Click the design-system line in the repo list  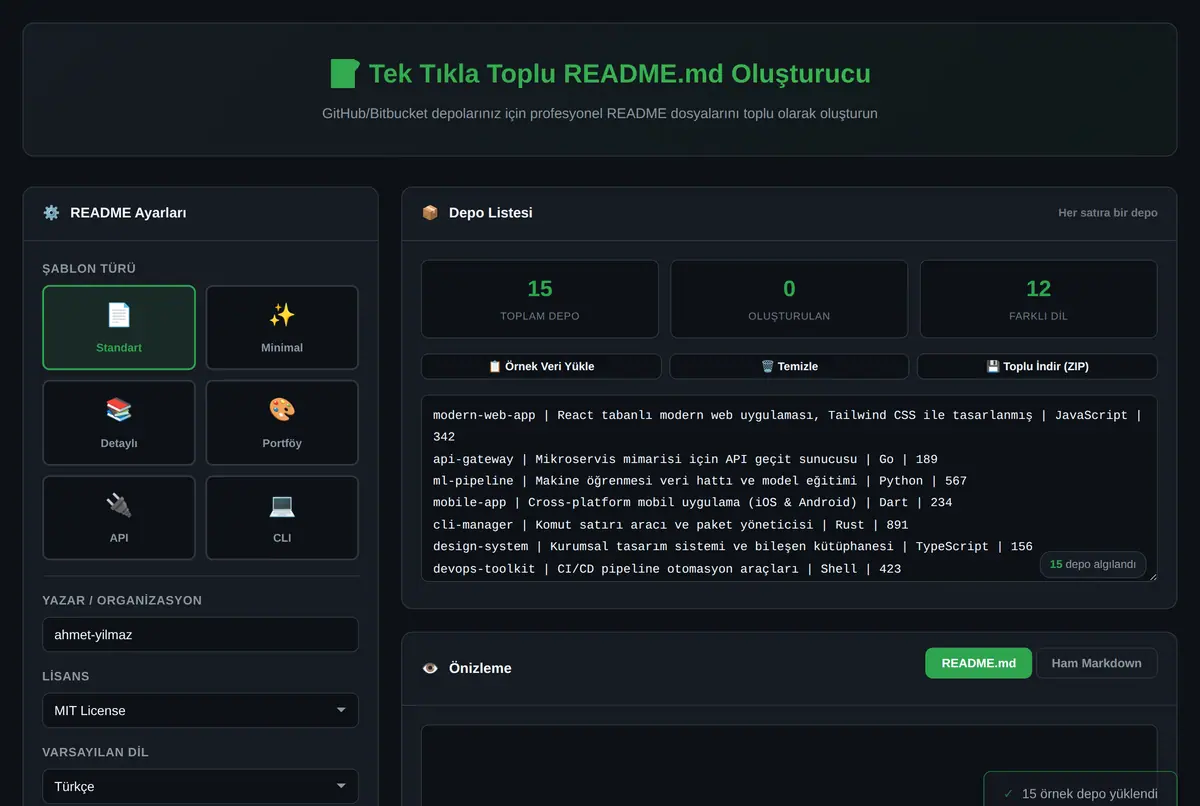click(x=733, y=547)
